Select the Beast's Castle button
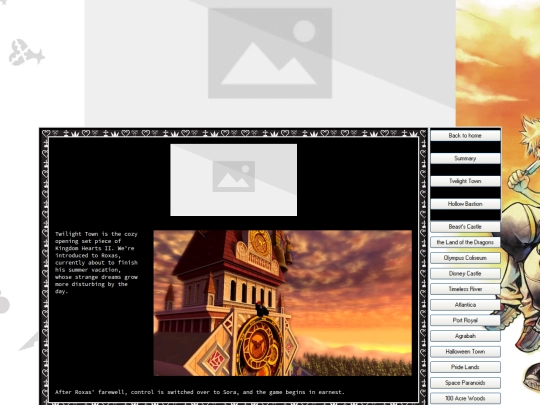 point(465,226)
